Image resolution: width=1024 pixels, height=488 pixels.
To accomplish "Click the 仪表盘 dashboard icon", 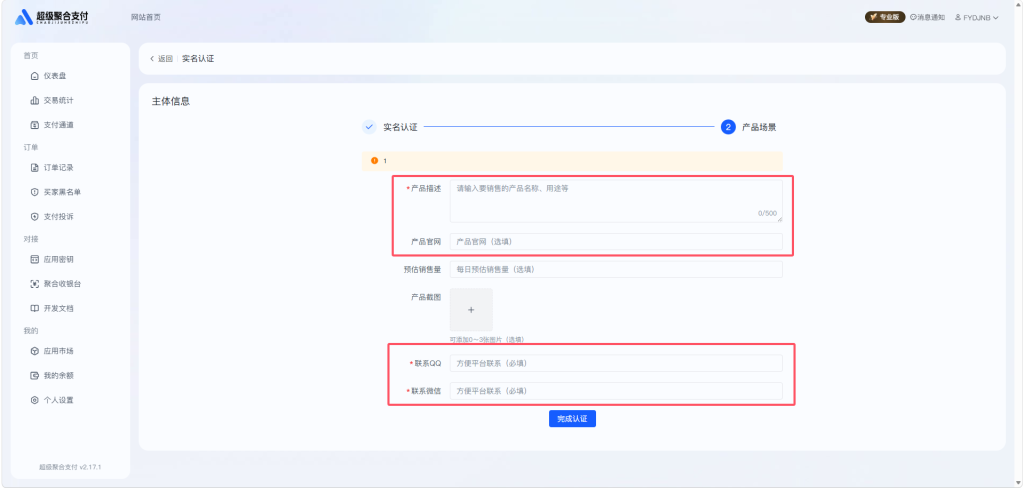I will pos(35,76).
